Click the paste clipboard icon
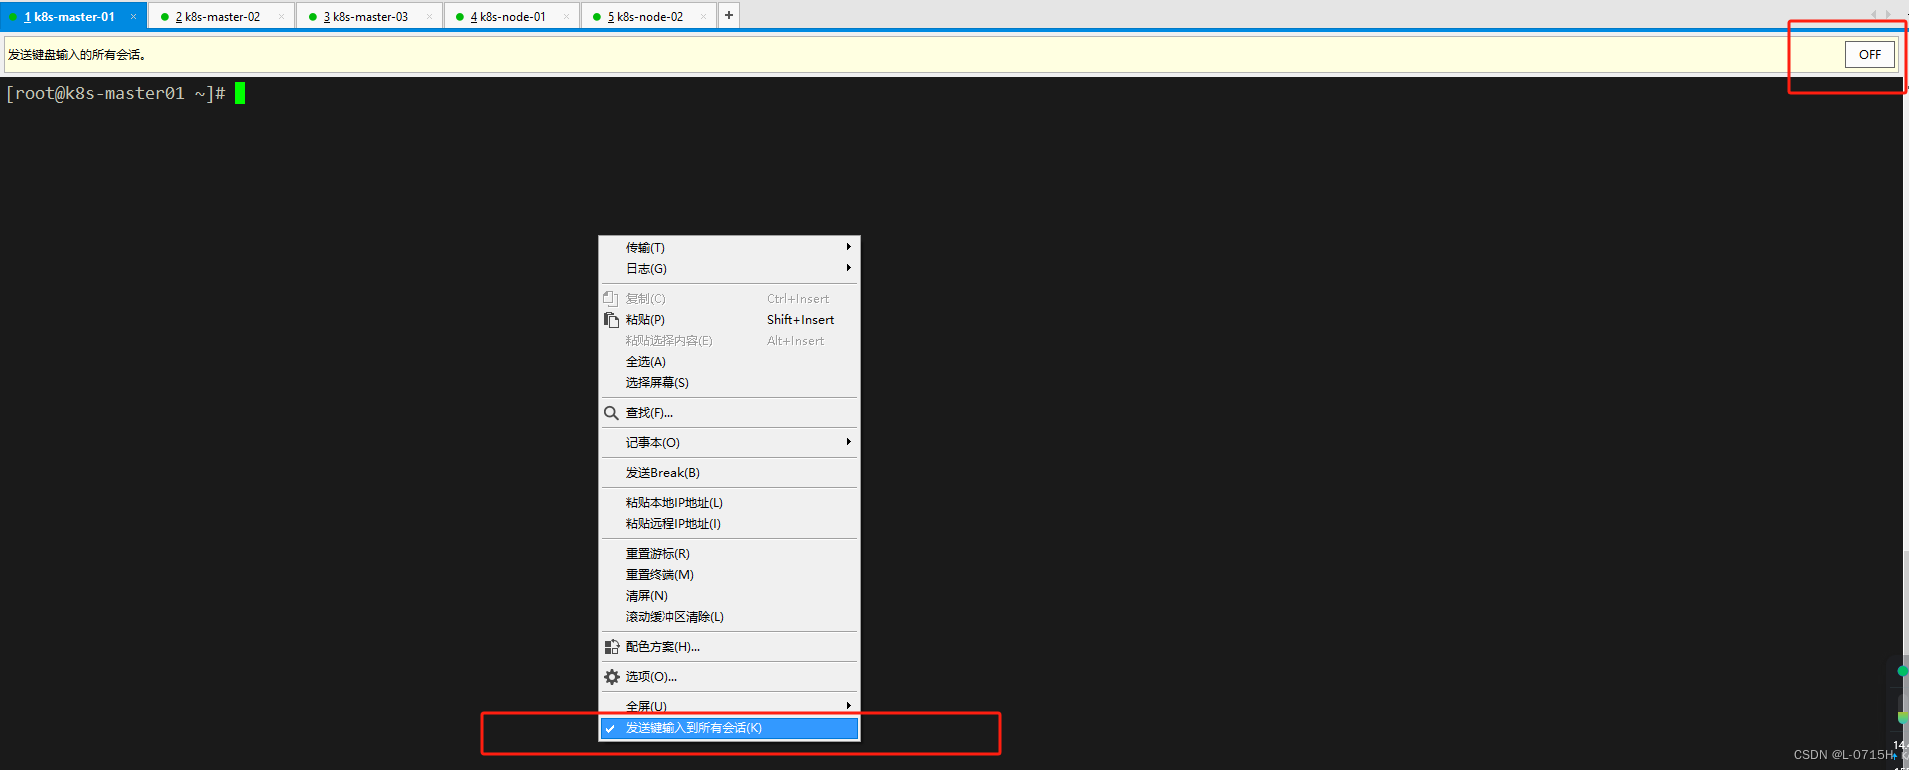1909x770 pixels. coord(611,320)
